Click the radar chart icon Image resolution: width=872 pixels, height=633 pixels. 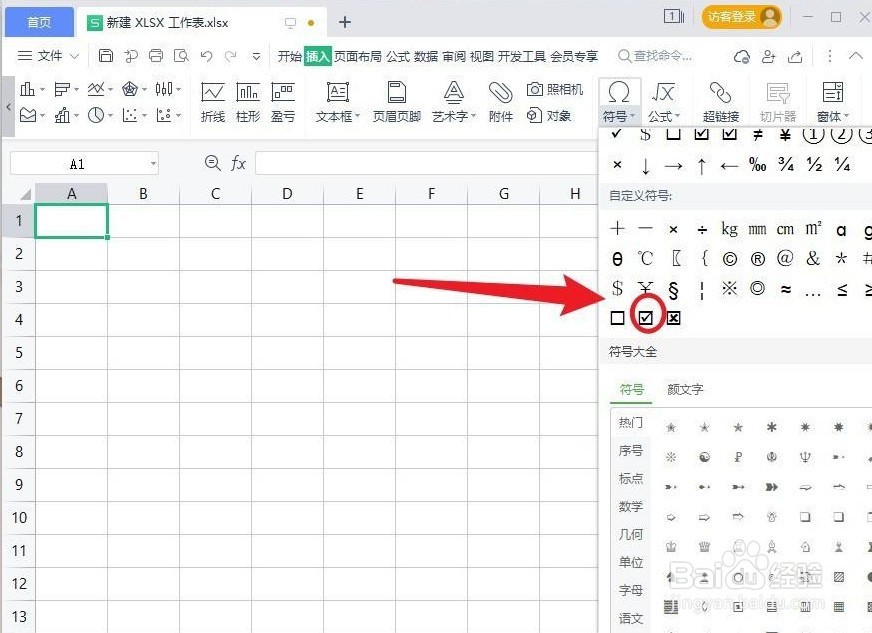[x=131, y=90]
